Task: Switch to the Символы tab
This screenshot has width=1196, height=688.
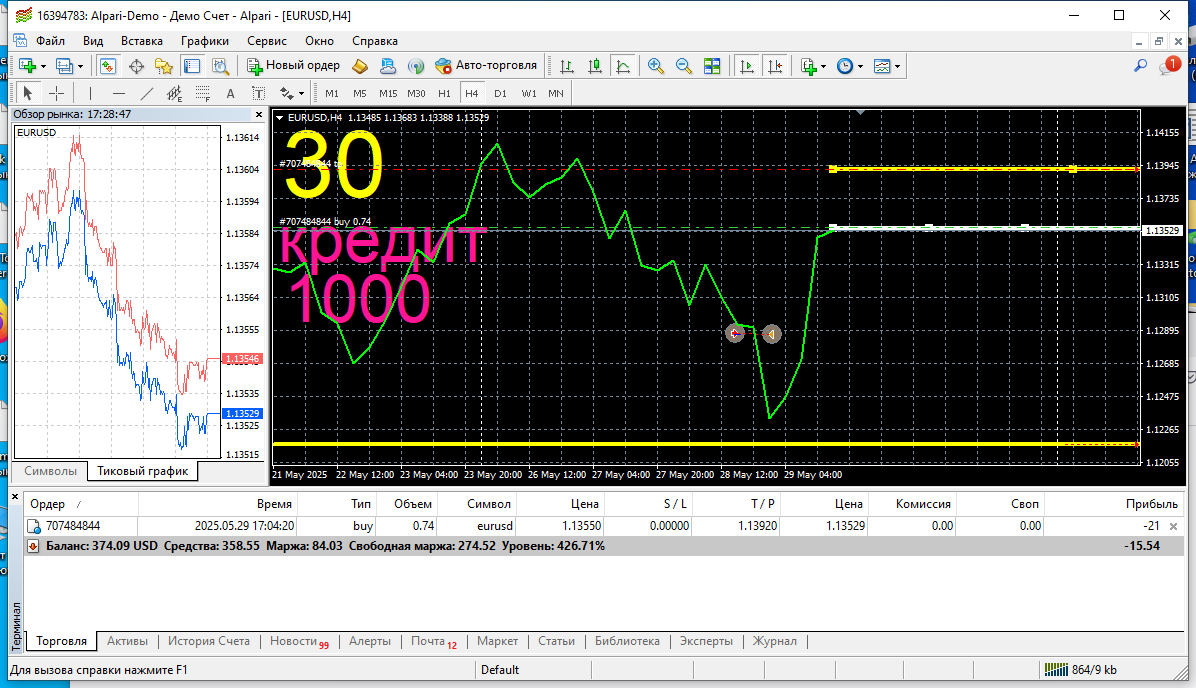Action: click(x=50, y=471)
